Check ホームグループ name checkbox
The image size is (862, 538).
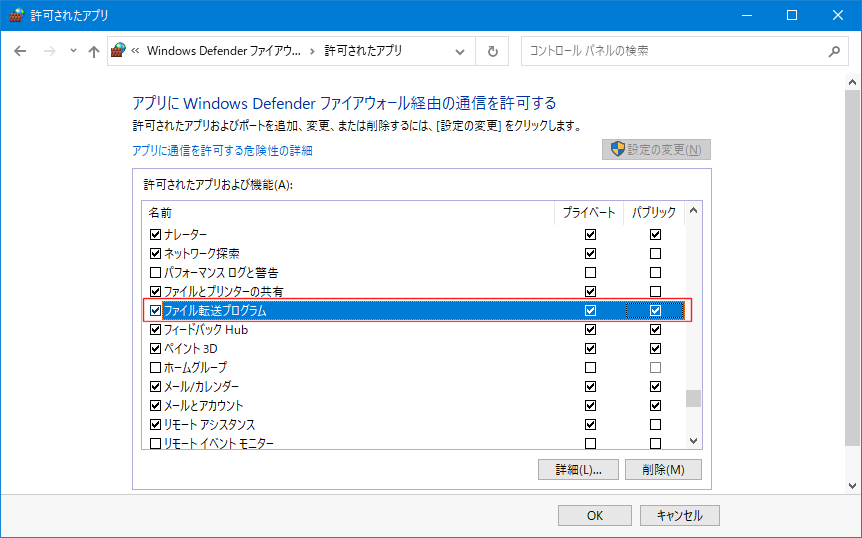156,368
